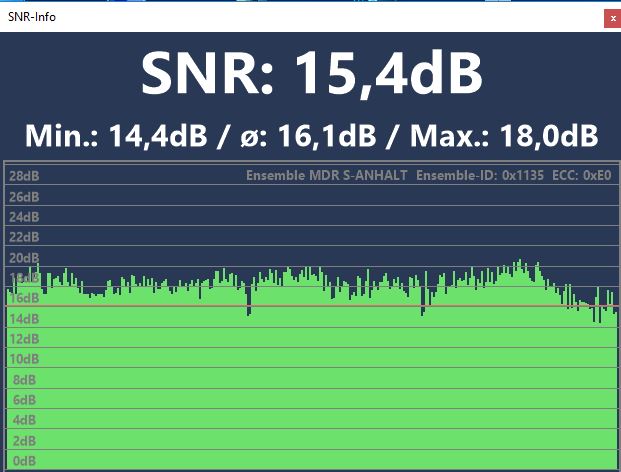Click the 28dB axis label

(24, 176)
